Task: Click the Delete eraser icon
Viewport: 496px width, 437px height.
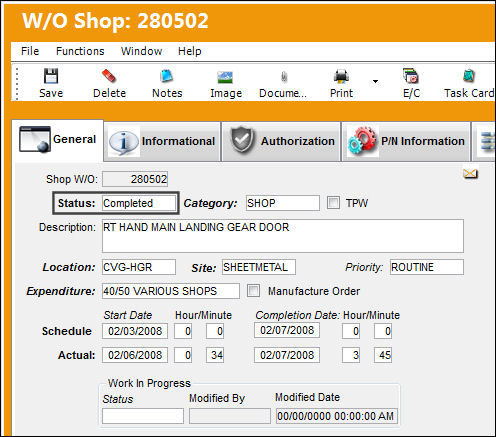Action: coord(109,76)
